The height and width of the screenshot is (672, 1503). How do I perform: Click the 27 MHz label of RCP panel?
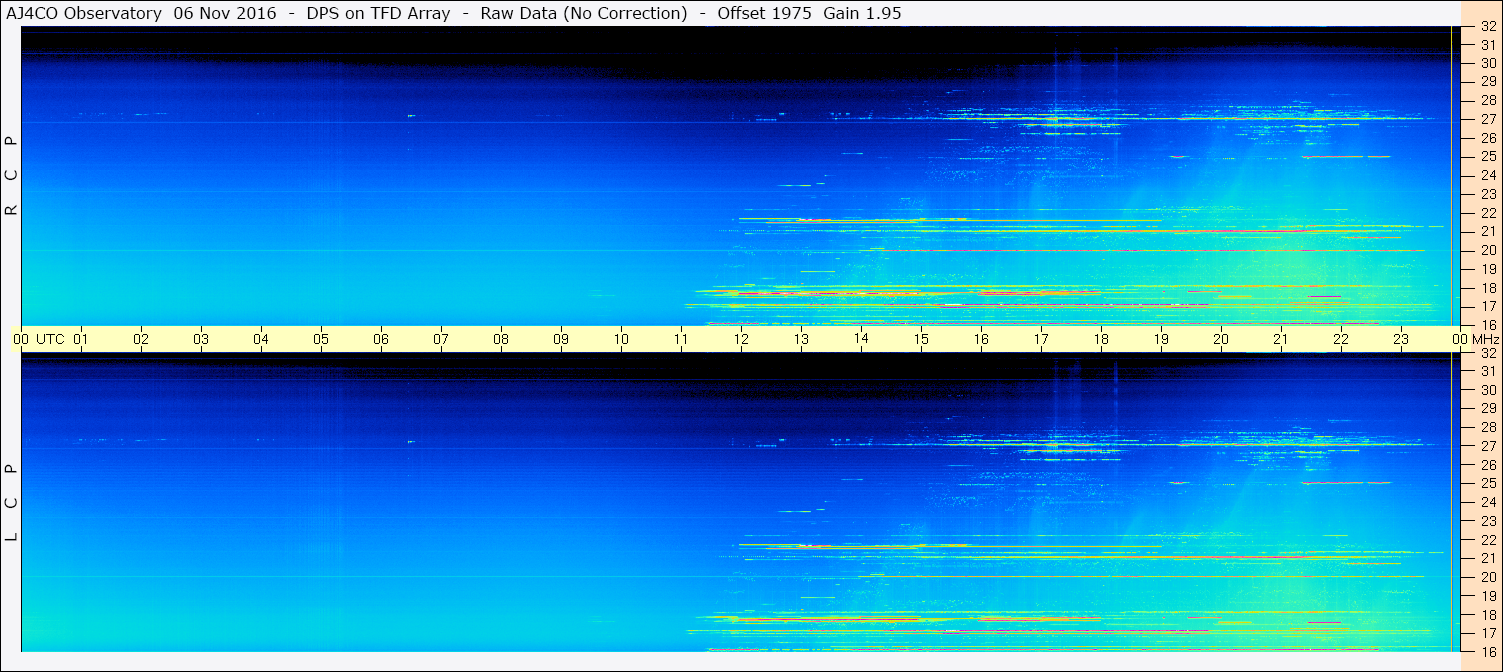coord(1488,119)
